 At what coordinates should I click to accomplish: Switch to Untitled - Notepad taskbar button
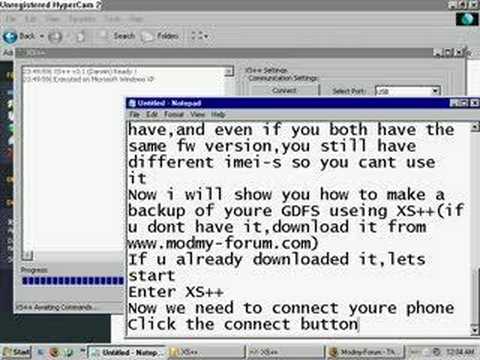click(x=126, y=352)
